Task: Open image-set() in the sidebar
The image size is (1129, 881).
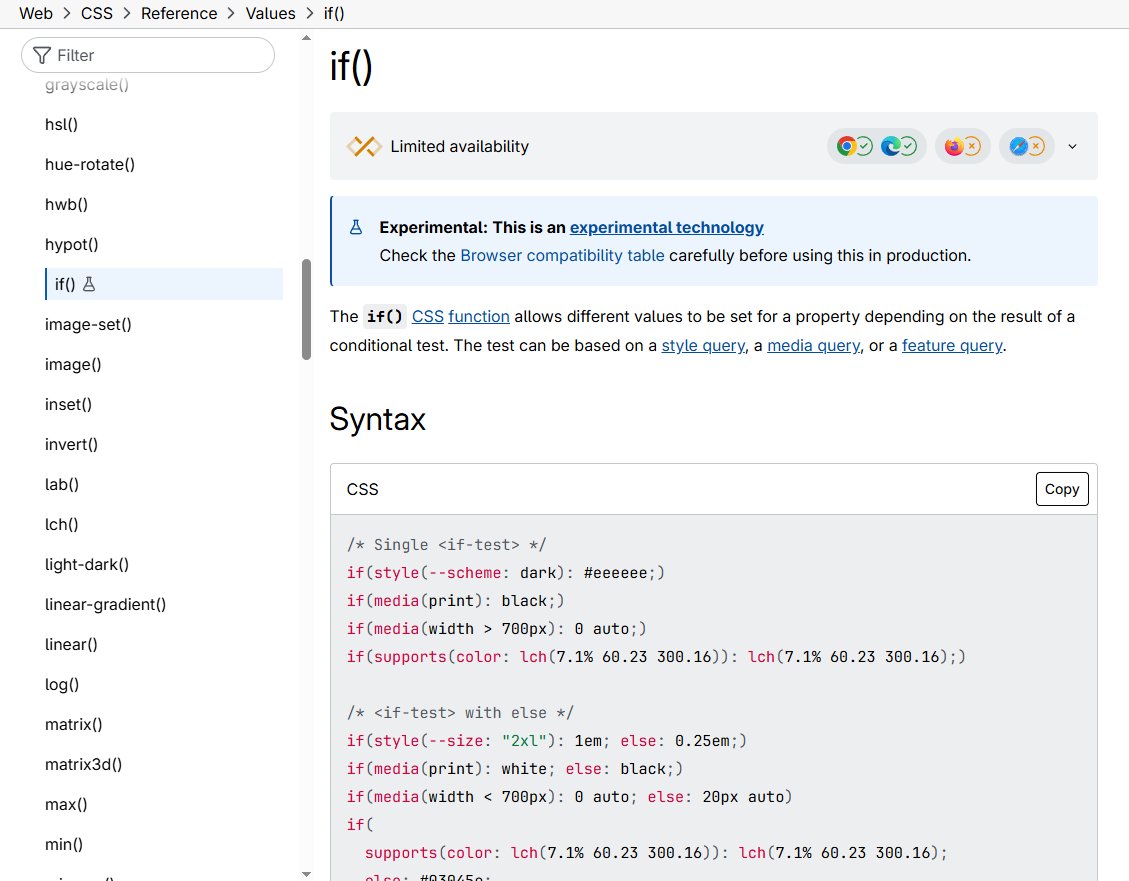Action: [x=88, y=325]
